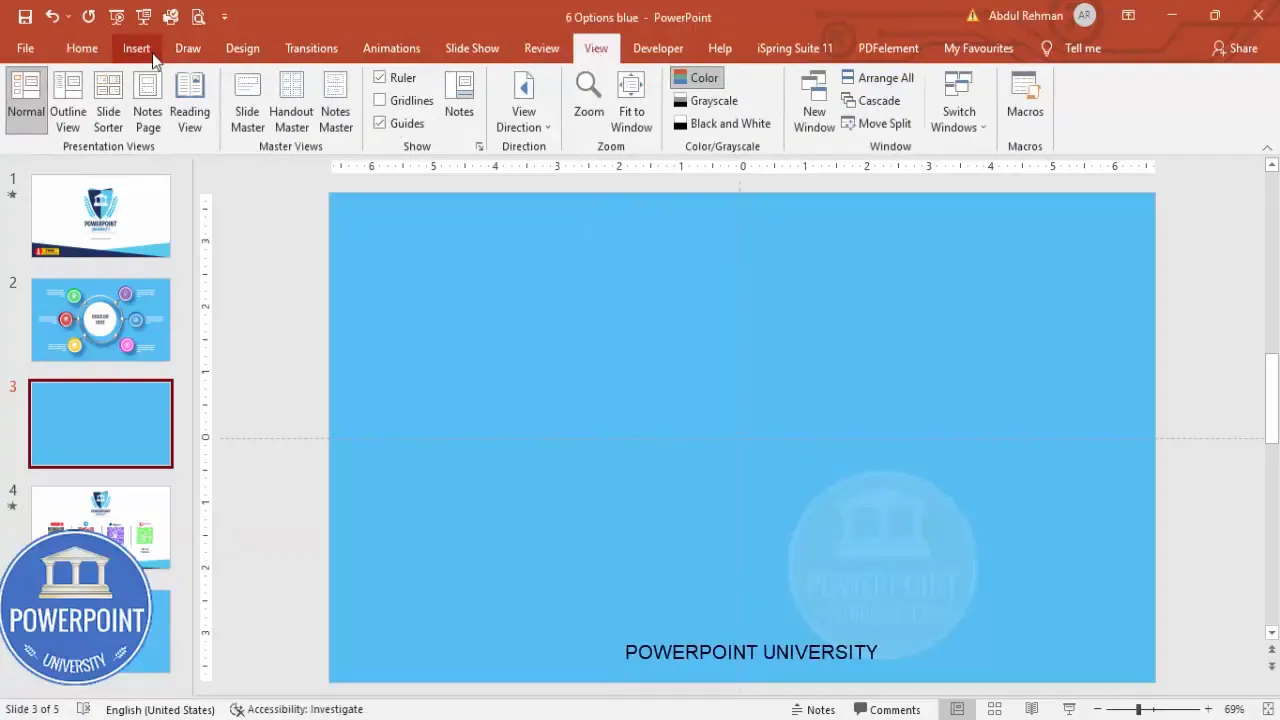The width and height of the screenshot is (1280, 720).
Task: Select slide 2 thumbnail with circular diagram
Action: tap(101, 320)
